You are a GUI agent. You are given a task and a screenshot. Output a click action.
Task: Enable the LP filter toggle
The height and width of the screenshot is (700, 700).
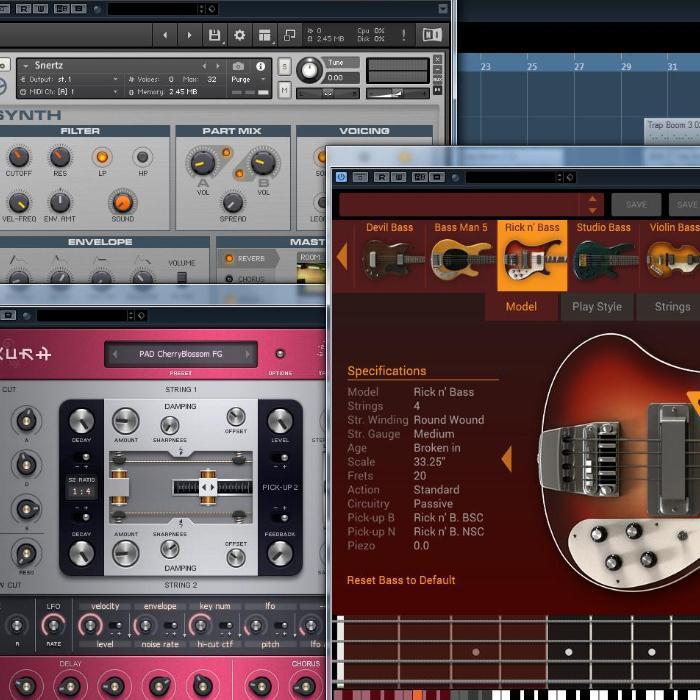pos(102,157)
